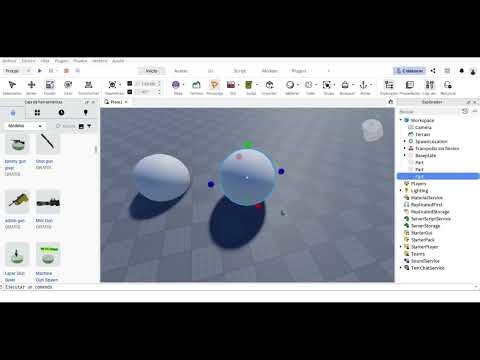480x360 pixels.
Task: Click the Import 3D (Importar) icon
Action: [x=269, y=85]
